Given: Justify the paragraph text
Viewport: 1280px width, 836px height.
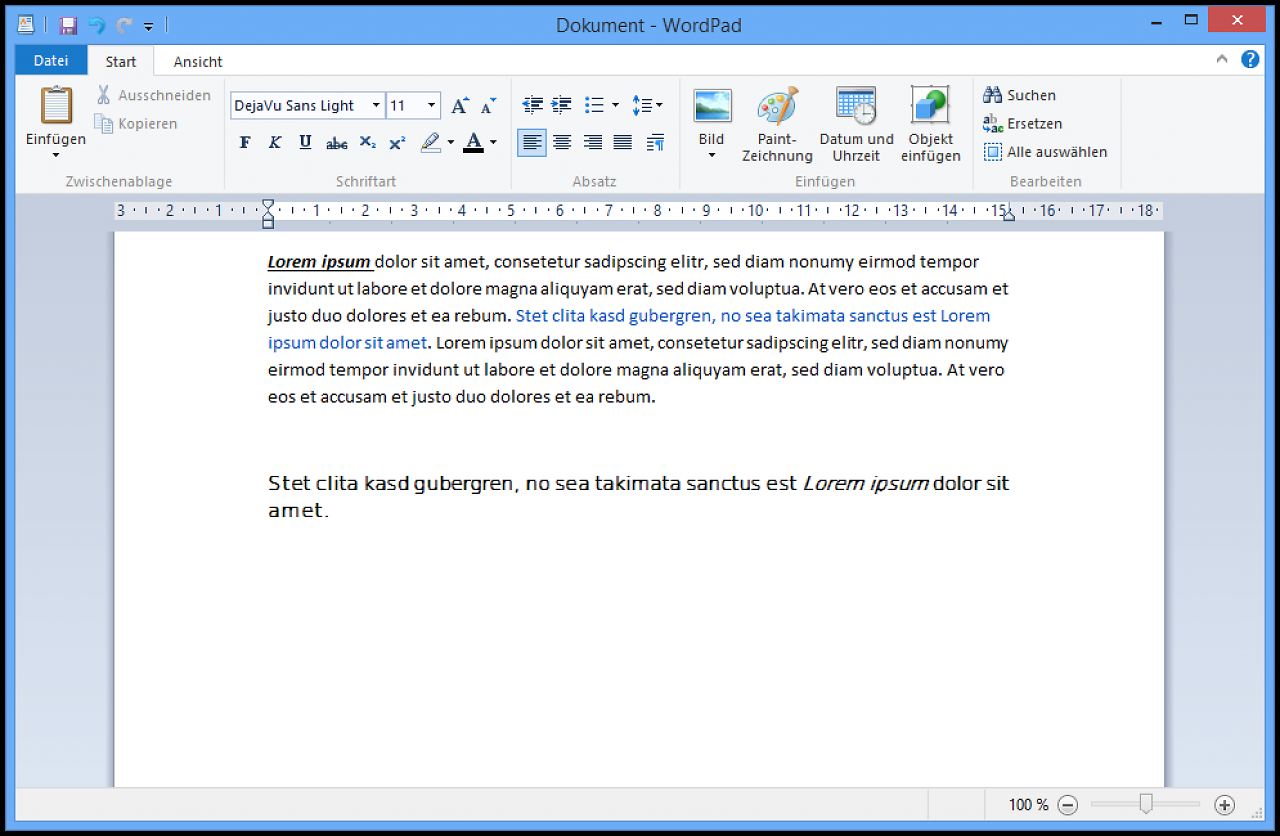Looking at the screenshot, I should (623, 143).
